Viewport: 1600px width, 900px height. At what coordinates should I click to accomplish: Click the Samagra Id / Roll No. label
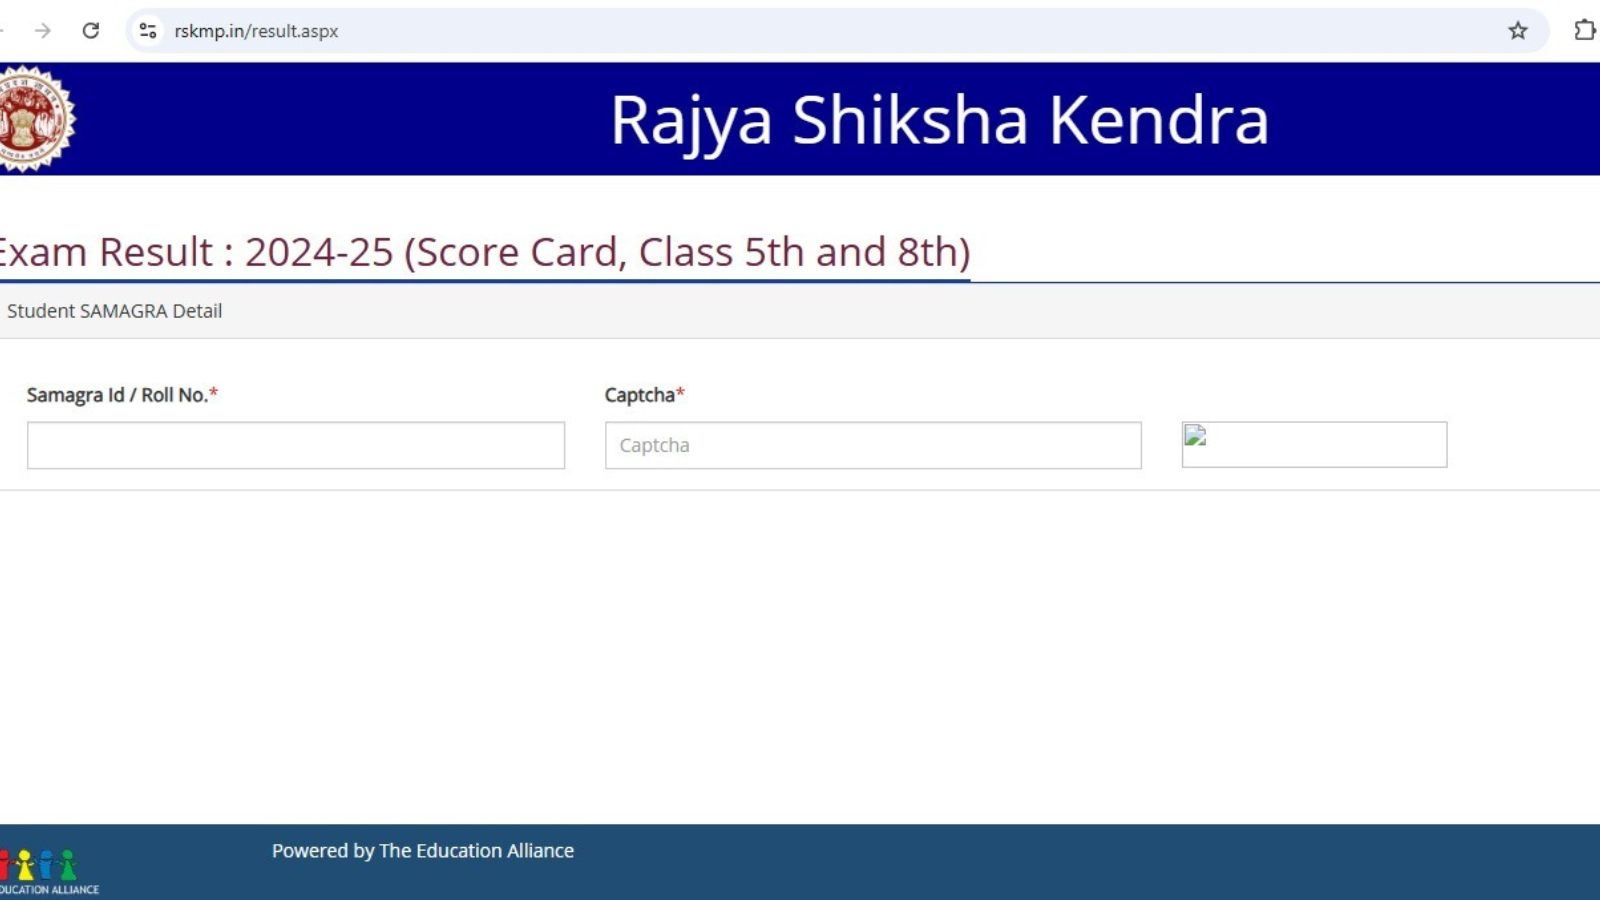point(116,395)
